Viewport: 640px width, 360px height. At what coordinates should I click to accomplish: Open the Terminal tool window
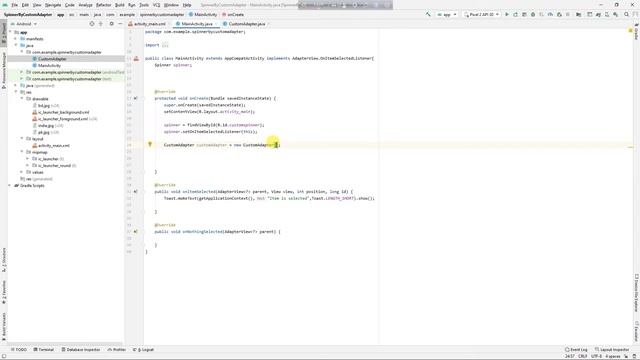point(44,350)
